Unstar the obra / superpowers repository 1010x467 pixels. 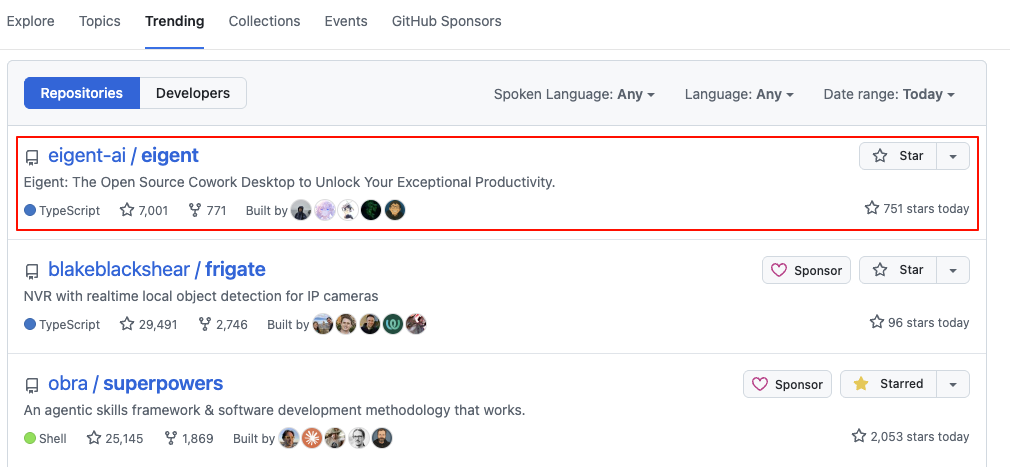[x=888, y=384]
